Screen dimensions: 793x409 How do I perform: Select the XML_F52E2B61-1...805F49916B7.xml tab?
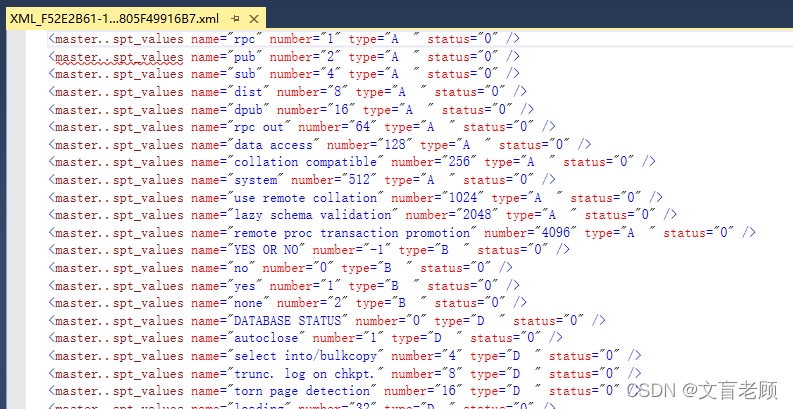[x=136, y=19]
